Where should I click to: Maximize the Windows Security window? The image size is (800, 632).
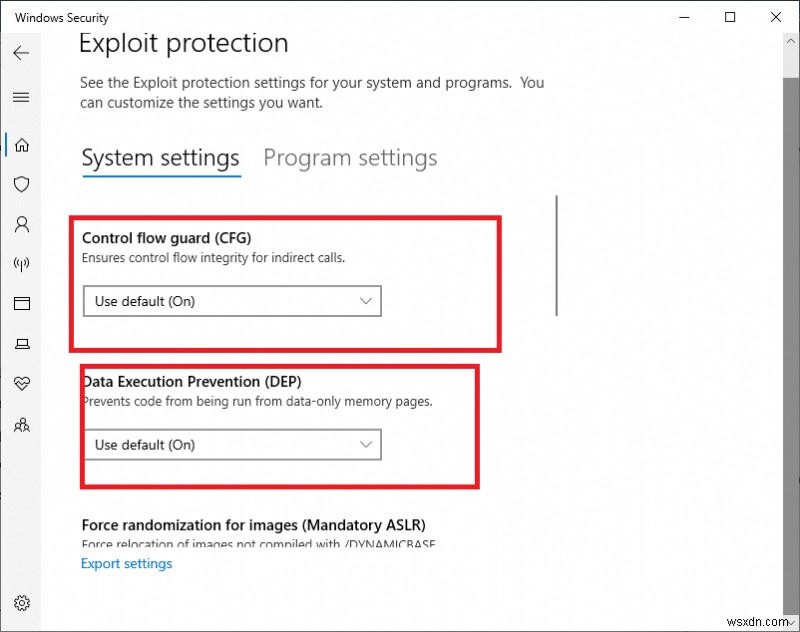(730, 17)
